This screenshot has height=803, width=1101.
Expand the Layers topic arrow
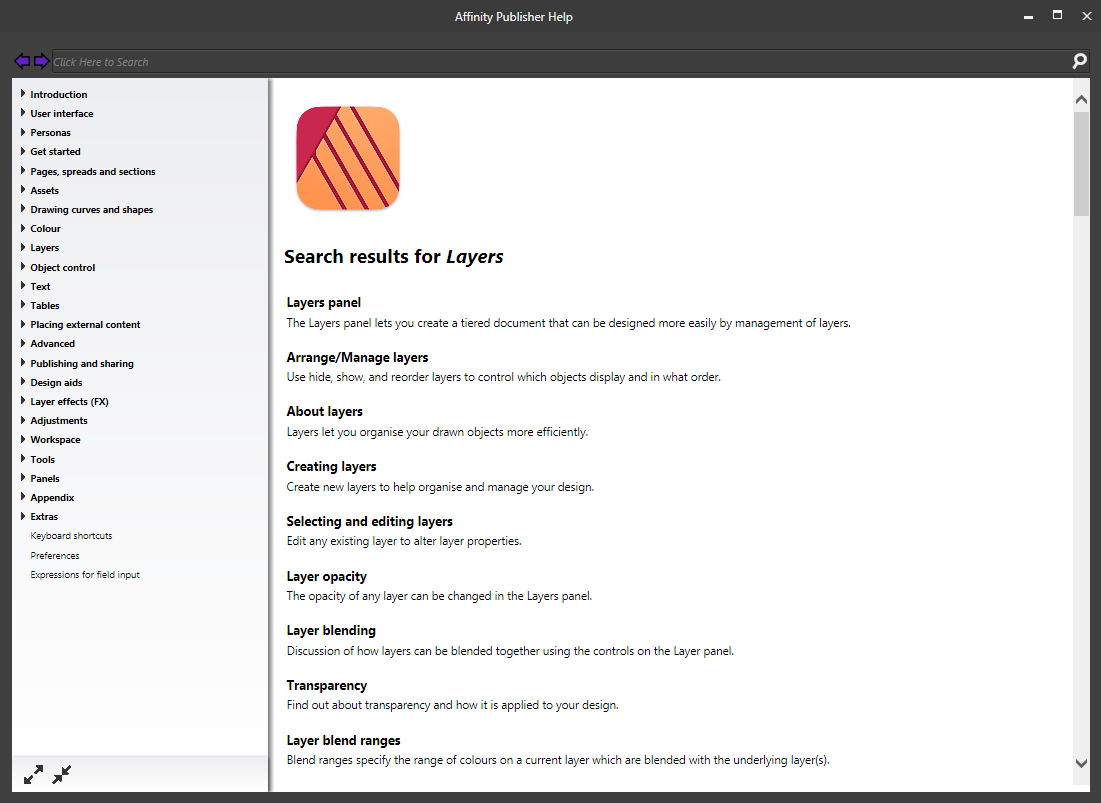pos(22,247)
